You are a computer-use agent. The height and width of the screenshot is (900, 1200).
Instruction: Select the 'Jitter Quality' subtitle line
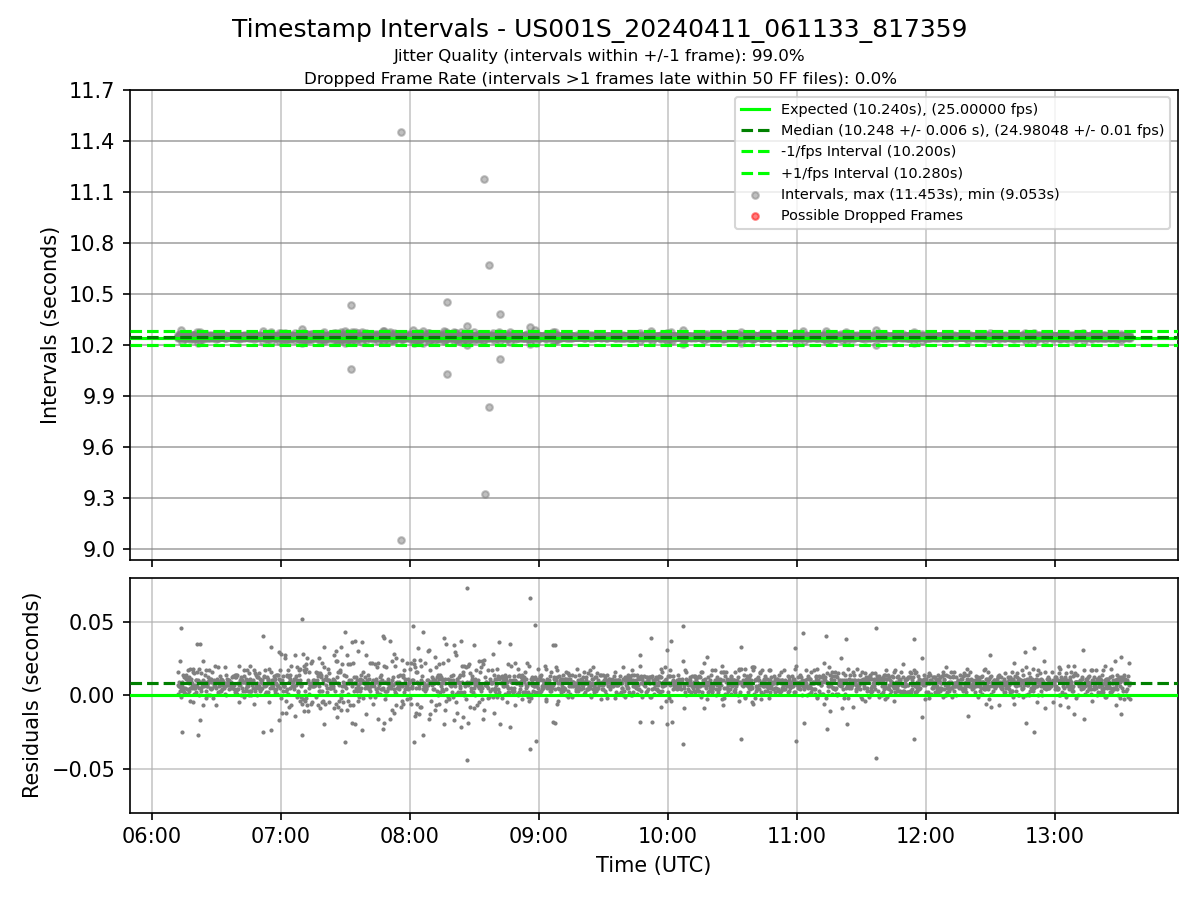(x=599, y=56)
